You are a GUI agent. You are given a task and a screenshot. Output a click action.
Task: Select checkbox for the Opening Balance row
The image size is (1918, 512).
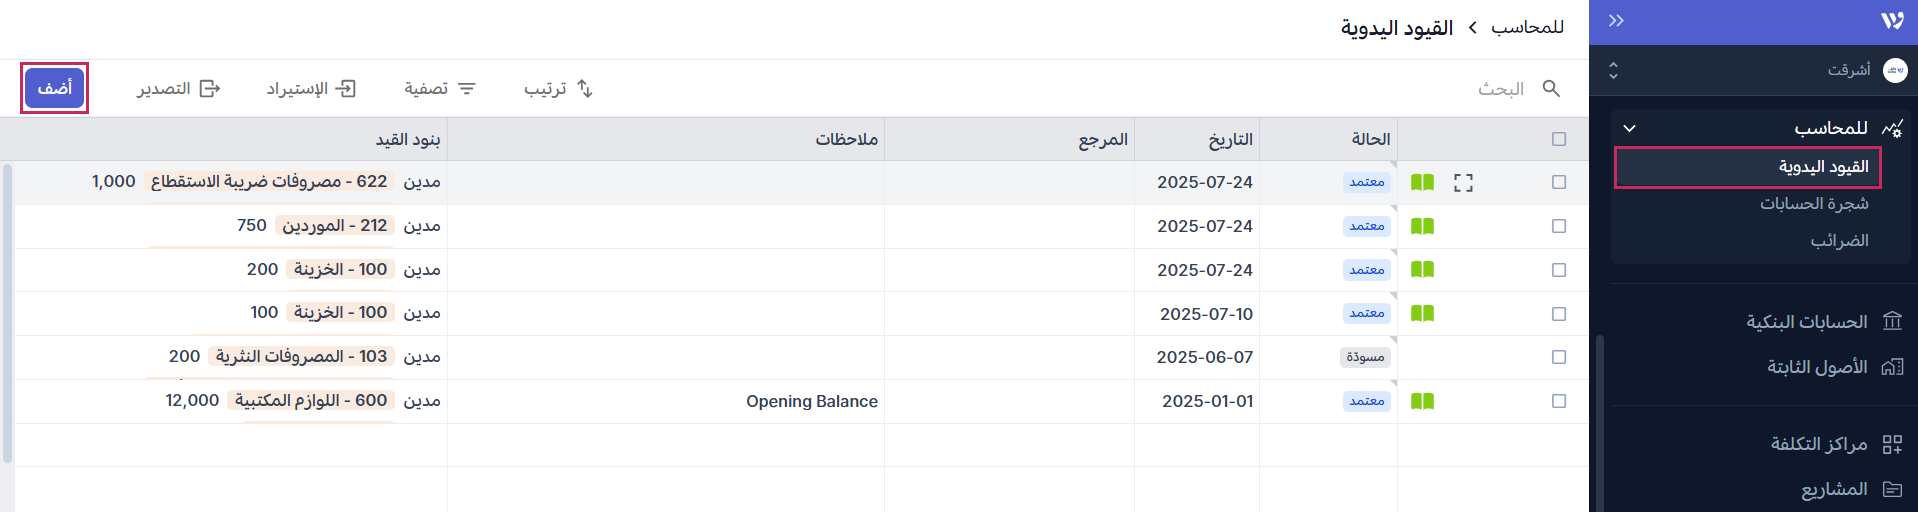[x=1558, y=401]
